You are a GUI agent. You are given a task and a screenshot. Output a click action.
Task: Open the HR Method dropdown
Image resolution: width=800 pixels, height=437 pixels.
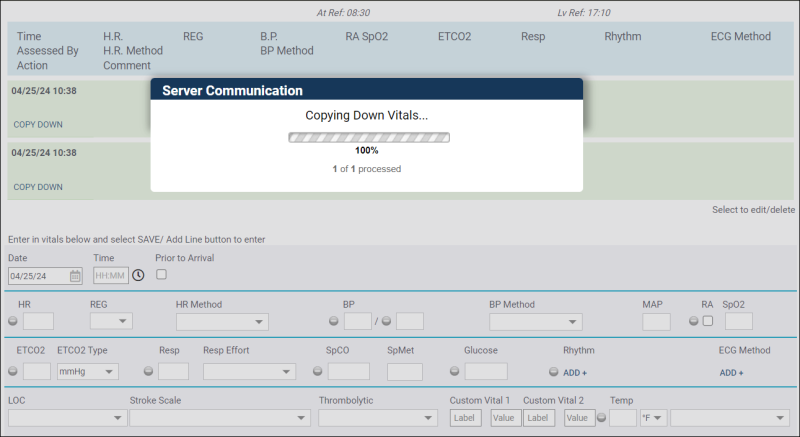pyautogui.click(x=222, y=322)
